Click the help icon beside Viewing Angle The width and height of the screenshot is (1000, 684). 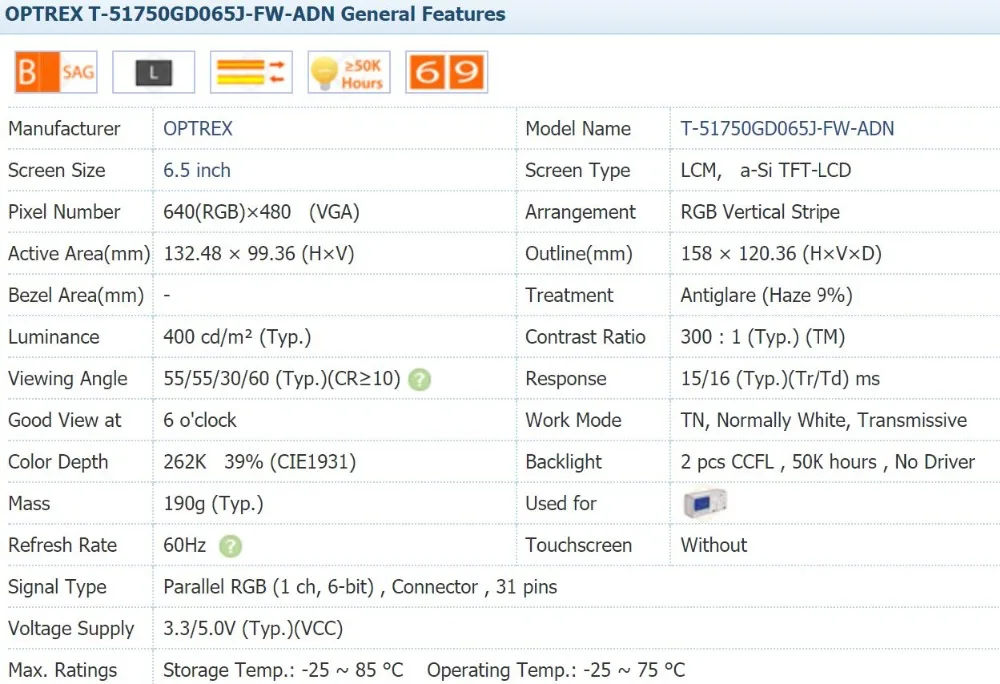420,379
